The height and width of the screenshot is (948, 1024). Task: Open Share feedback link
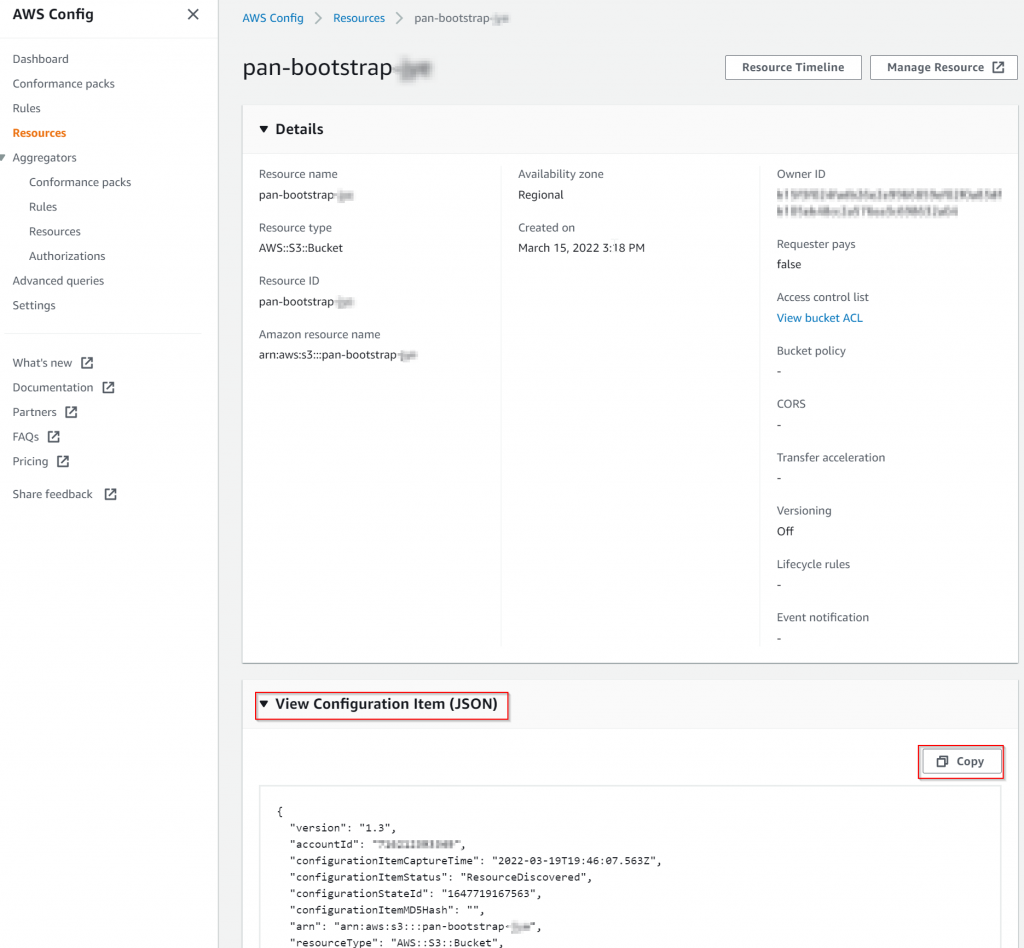tap(52, 494)
